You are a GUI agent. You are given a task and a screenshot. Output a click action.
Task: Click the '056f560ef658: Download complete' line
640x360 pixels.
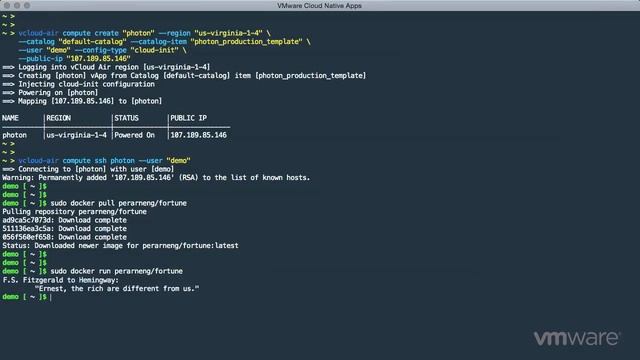(x=64, y=237)
